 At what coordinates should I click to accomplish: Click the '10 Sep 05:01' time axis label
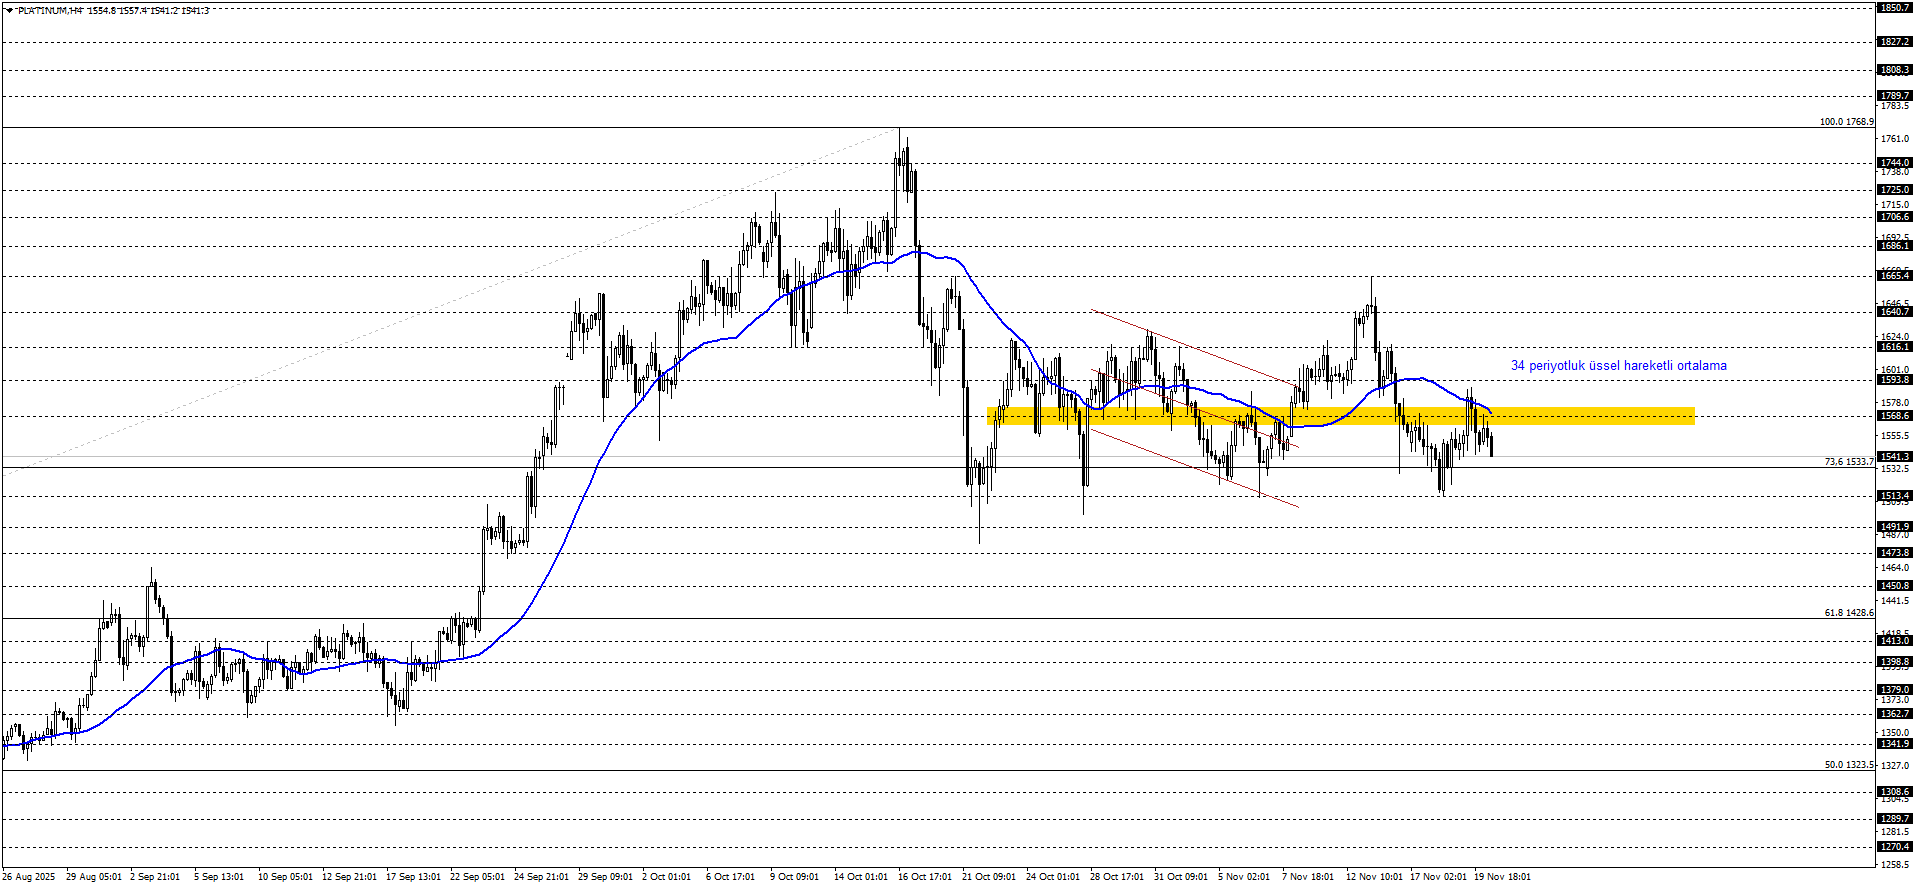tap(285, 877)
